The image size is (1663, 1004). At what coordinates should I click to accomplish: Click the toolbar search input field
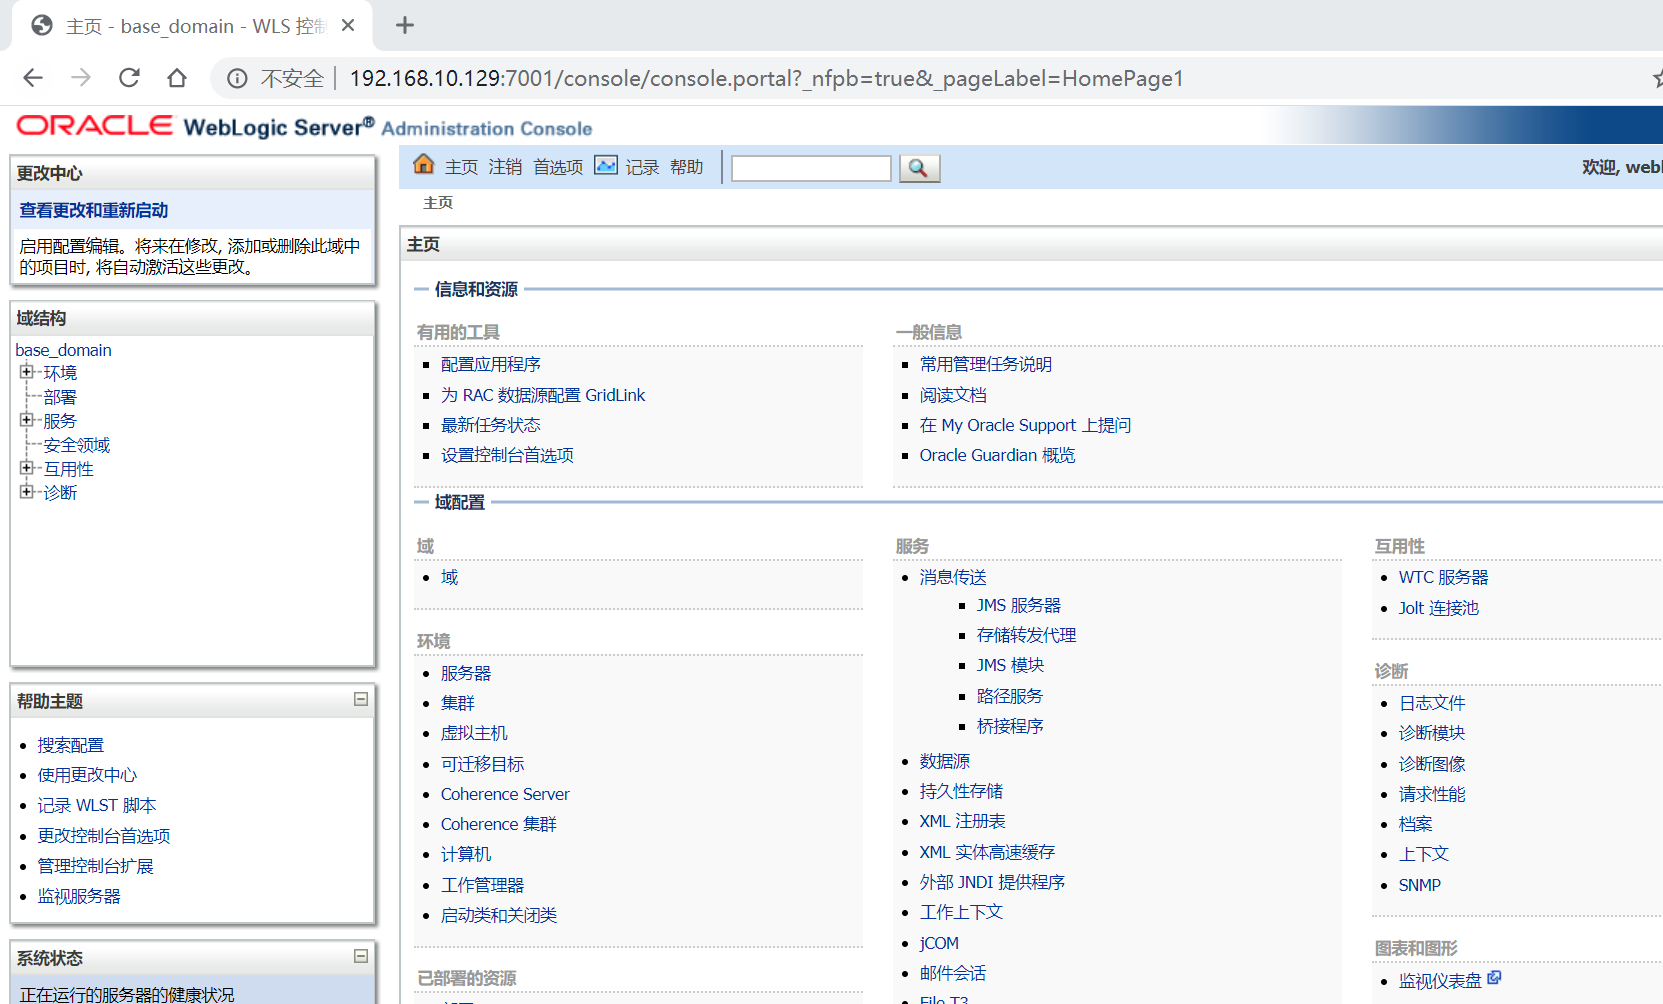[811, 168]
